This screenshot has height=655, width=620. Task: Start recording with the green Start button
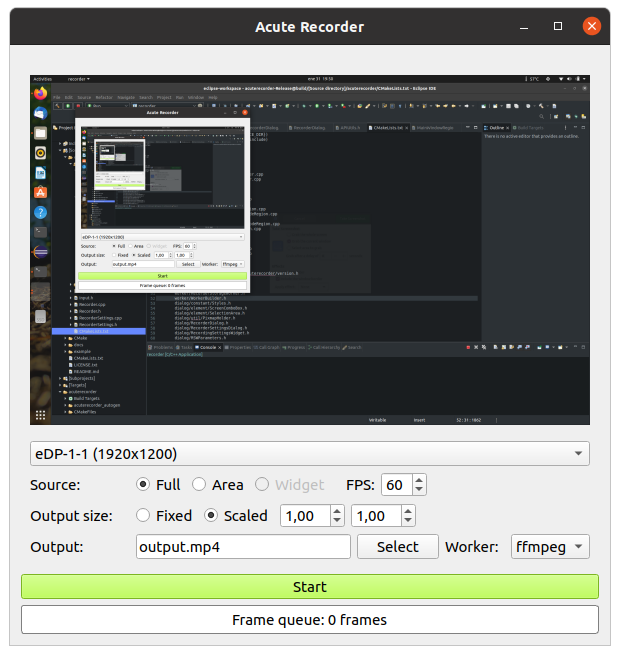pyautogui.click(x=310, y=586)
